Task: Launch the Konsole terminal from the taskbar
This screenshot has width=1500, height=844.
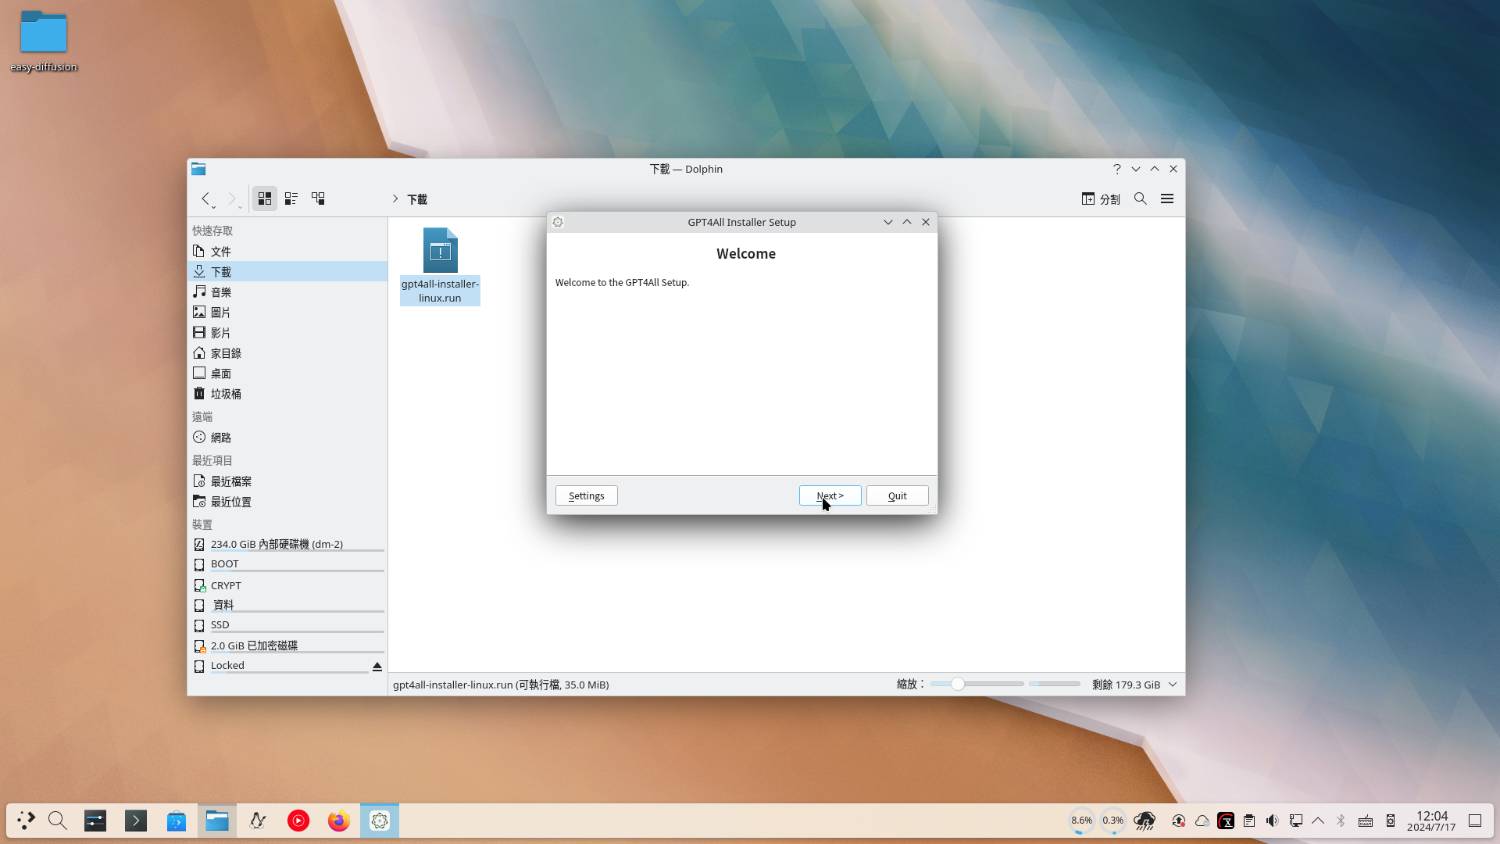Action: point(136,821)
